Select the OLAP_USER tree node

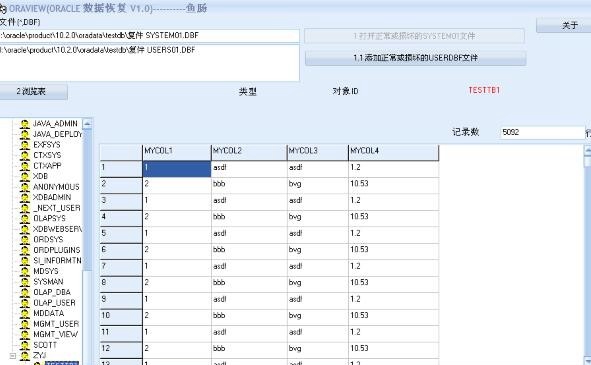[x=54, y=303]
